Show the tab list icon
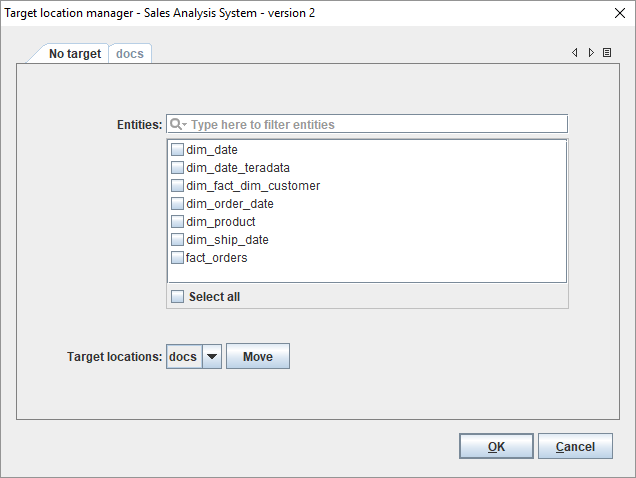The image size is (636, 478). pos(607,53)
